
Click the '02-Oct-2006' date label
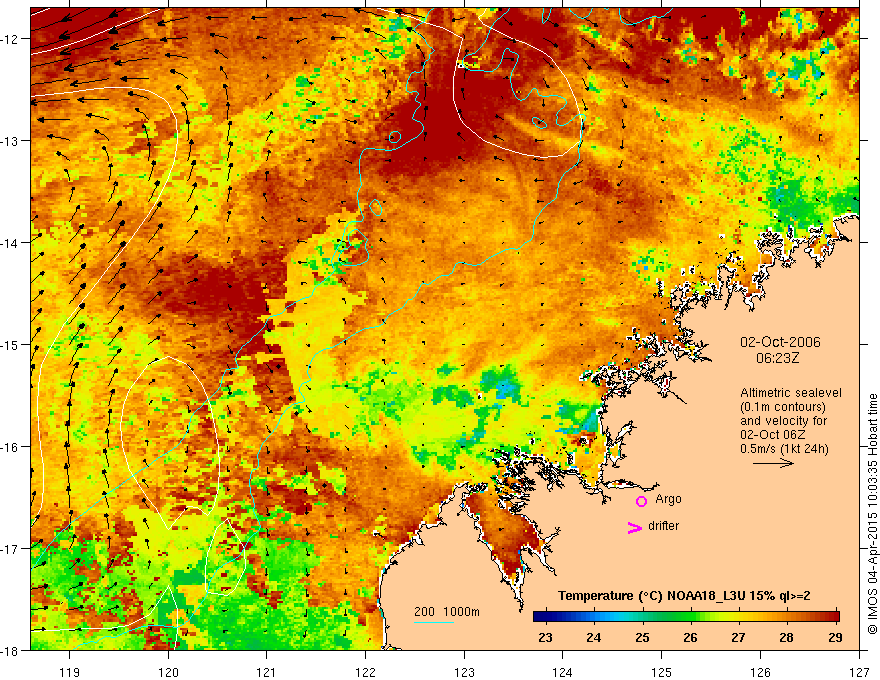point(780,342)
